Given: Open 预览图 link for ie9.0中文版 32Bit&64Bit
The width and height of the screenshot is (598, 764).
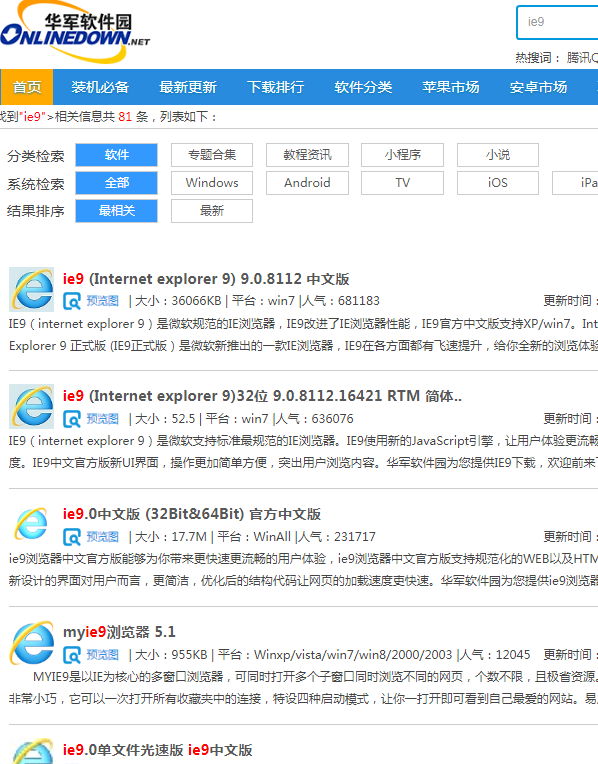Looking at the screenshot, I should coord(102,537).
